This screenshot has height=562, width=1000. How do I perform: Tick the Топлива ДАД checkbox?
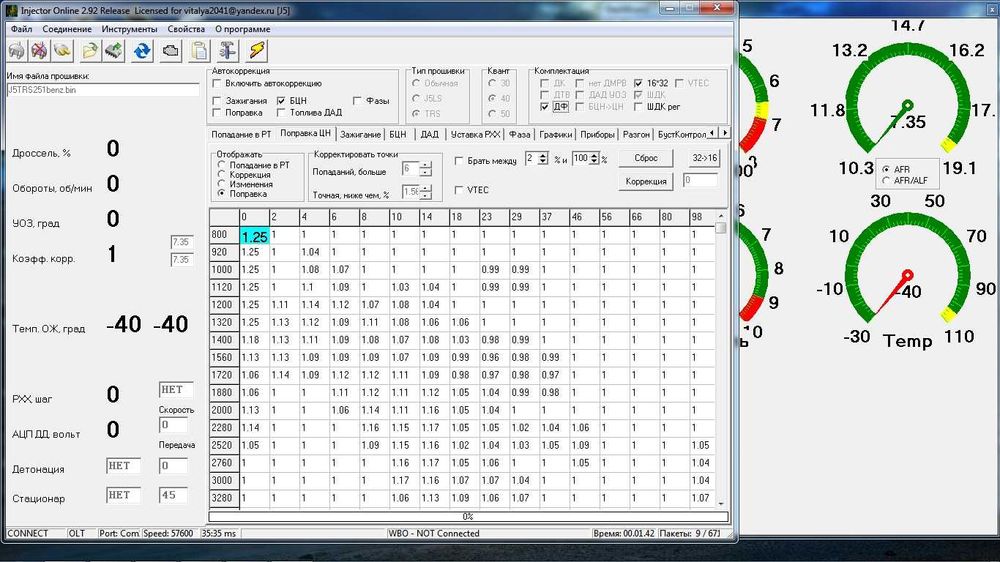click(x=281, y=113)
